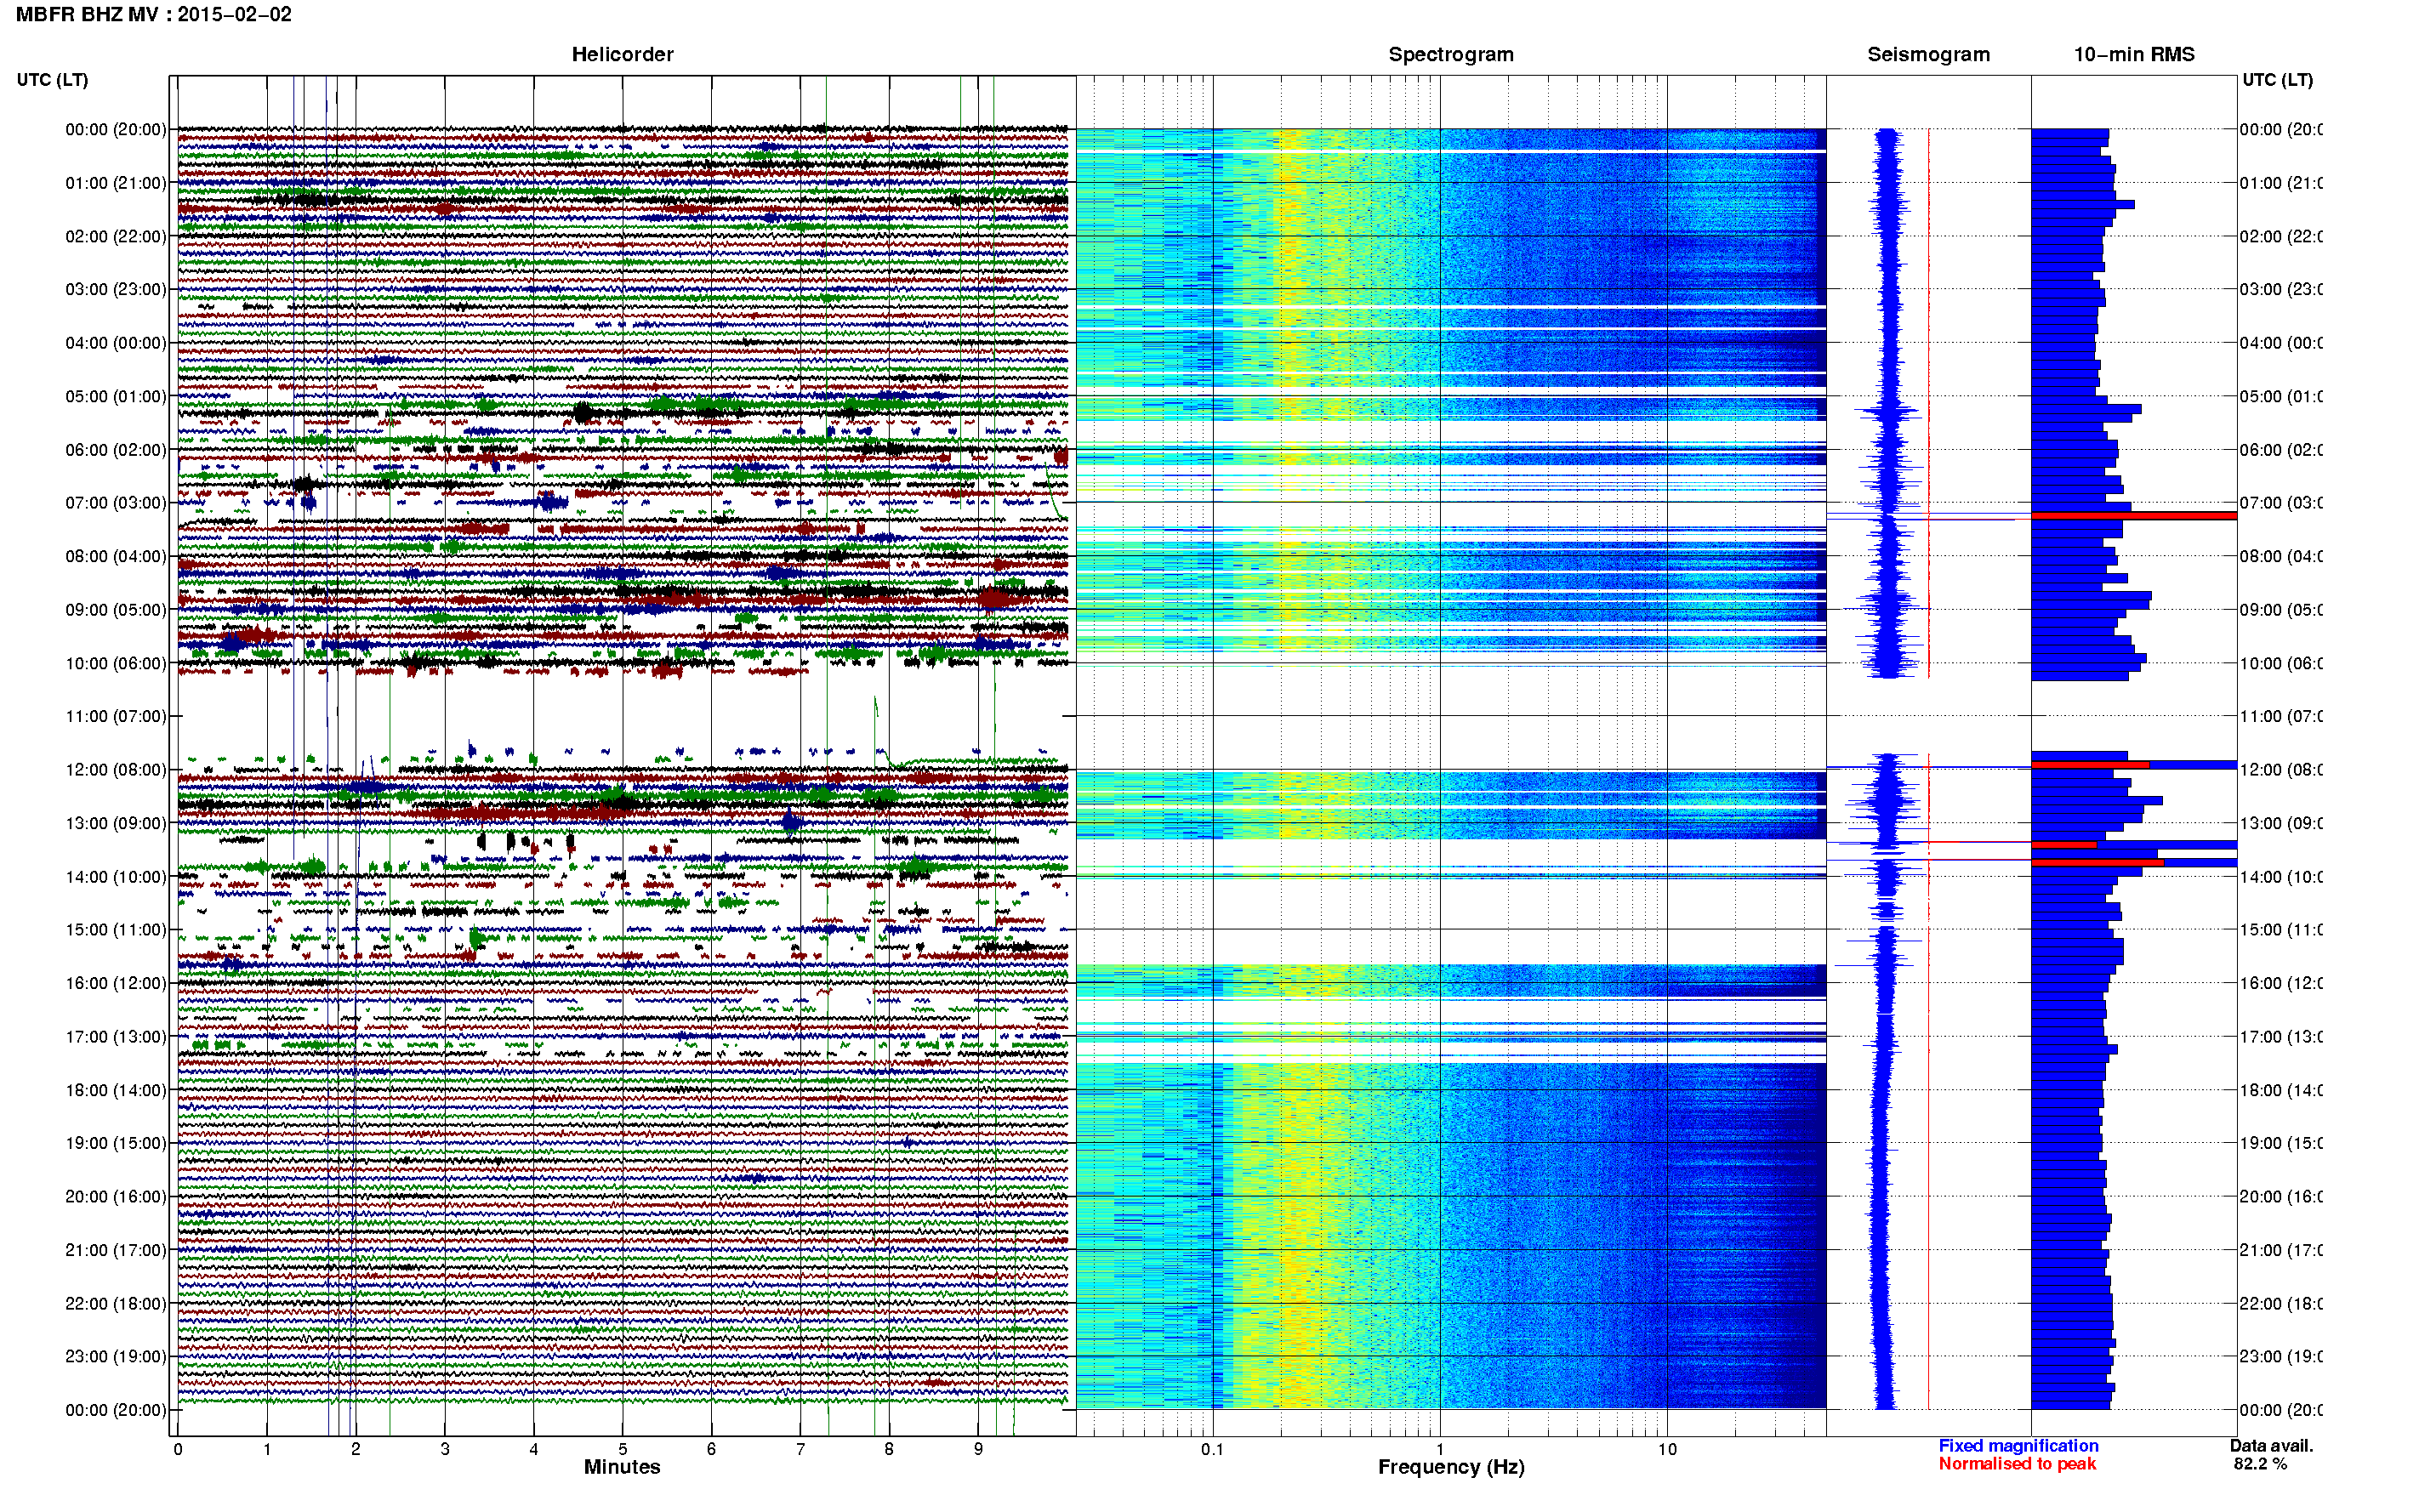Viewport: 2419px width, 1512px height.
Task: Select the "Spectrogram" panel heading
Action: click(x=1451, y=55)
